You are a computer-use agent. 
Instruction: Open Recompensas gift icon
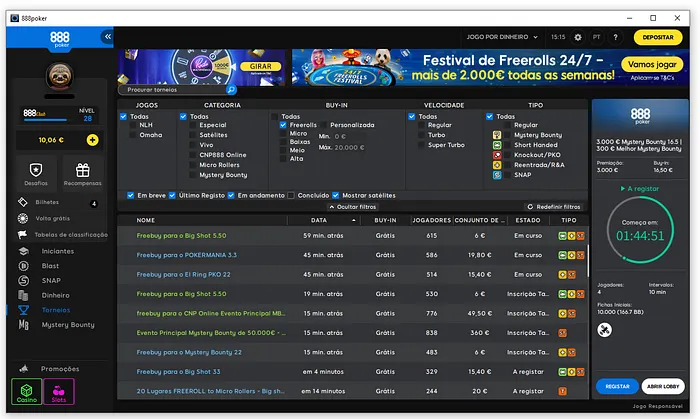[83, 170]
